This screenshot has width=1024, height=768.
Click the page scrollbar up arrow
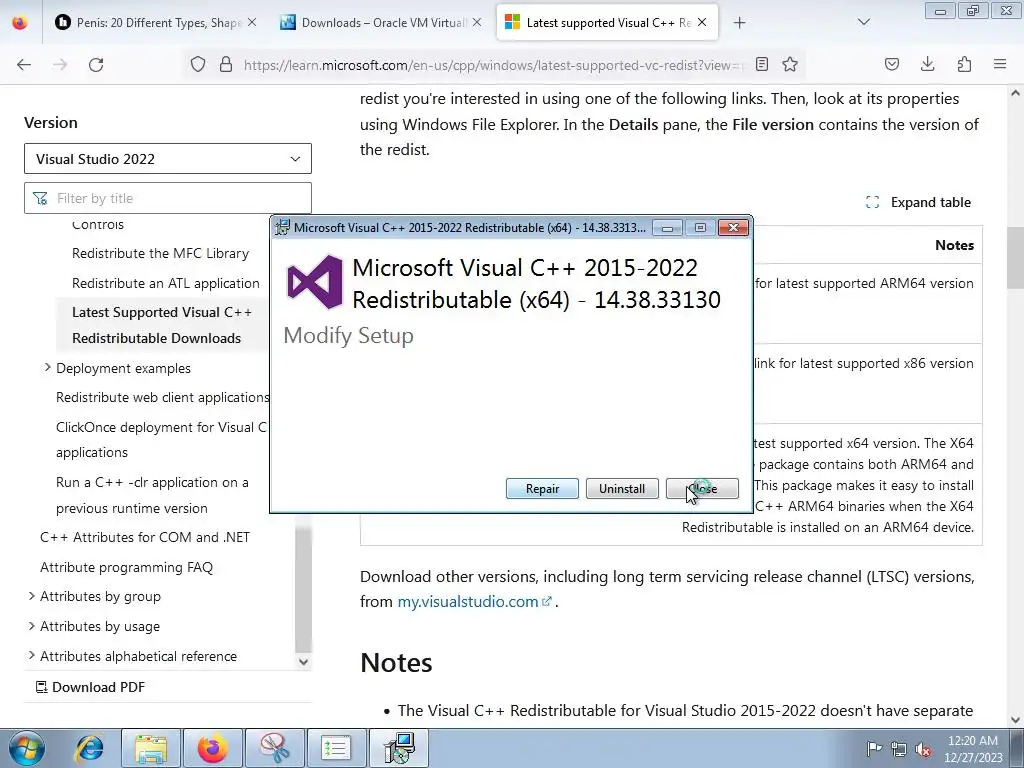click(1016, 93)
